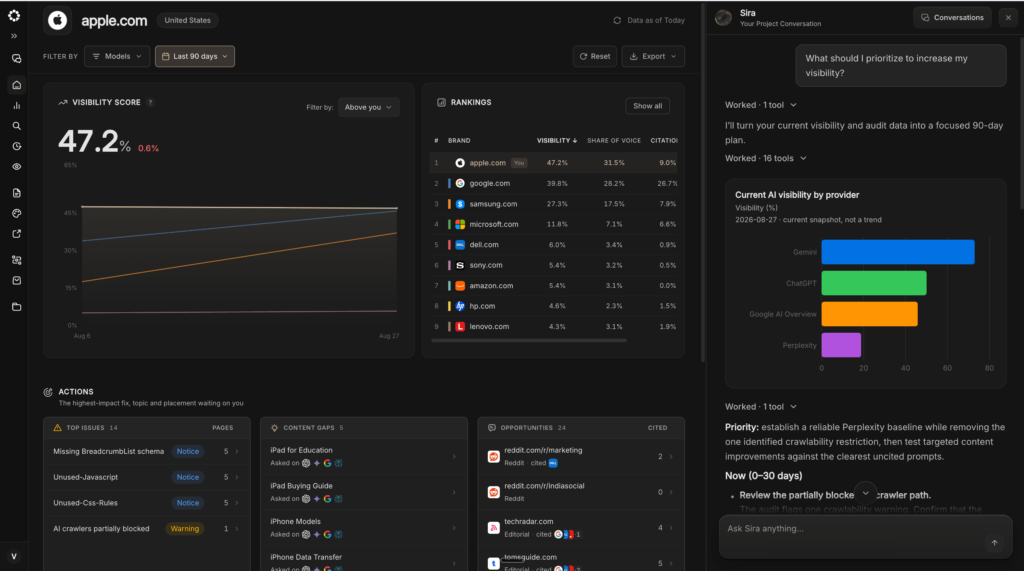Open the reddit.com/r/indiasocial opportunity

581,492
